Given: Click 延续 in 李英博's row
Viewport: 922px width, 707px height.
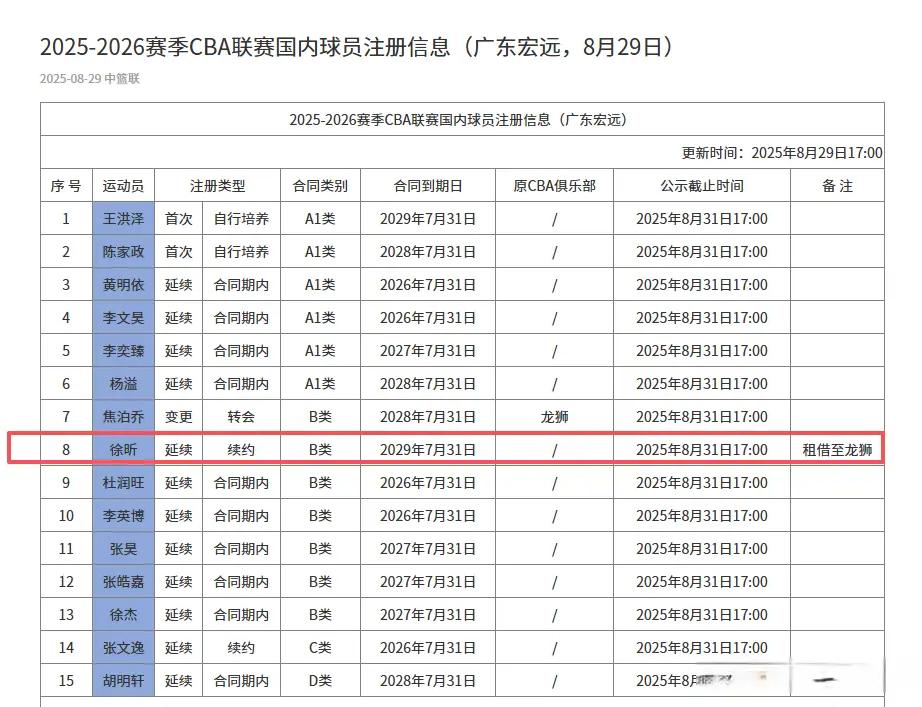Looking at the screenshot, I should pyautogui.click(x=178, y=515).
